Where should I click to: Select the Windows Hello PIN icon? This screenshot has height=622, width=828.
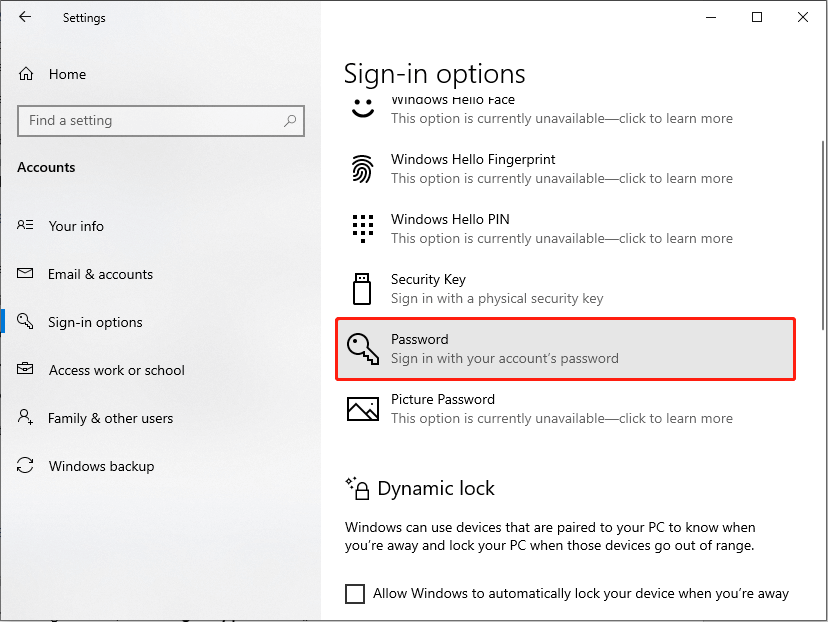[x=361, y=228]
